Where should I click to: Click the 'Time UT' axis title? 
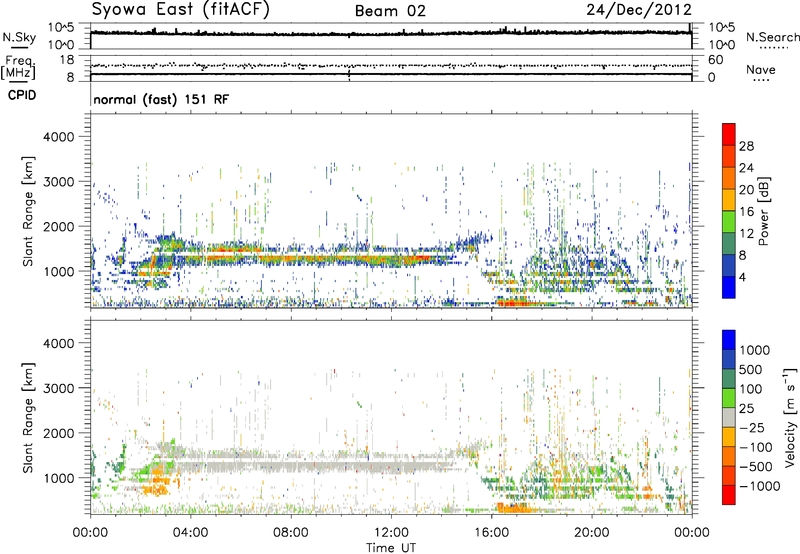(x=391, y=548)
